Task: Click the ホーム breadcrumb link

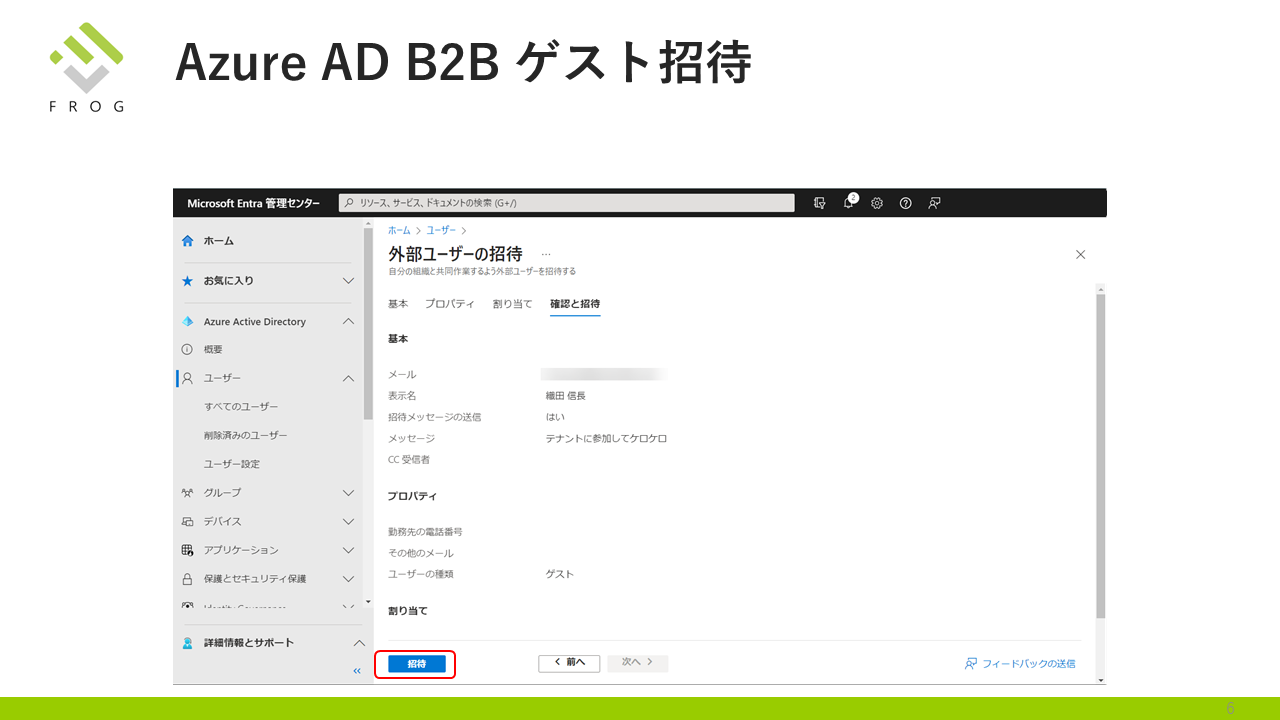Action: pos(399,231)
